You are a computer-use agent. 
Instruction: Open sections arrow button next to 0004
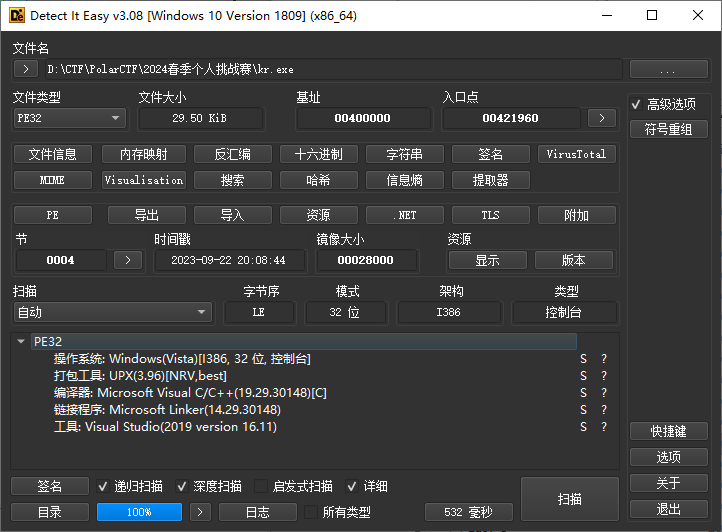[128, 260]
